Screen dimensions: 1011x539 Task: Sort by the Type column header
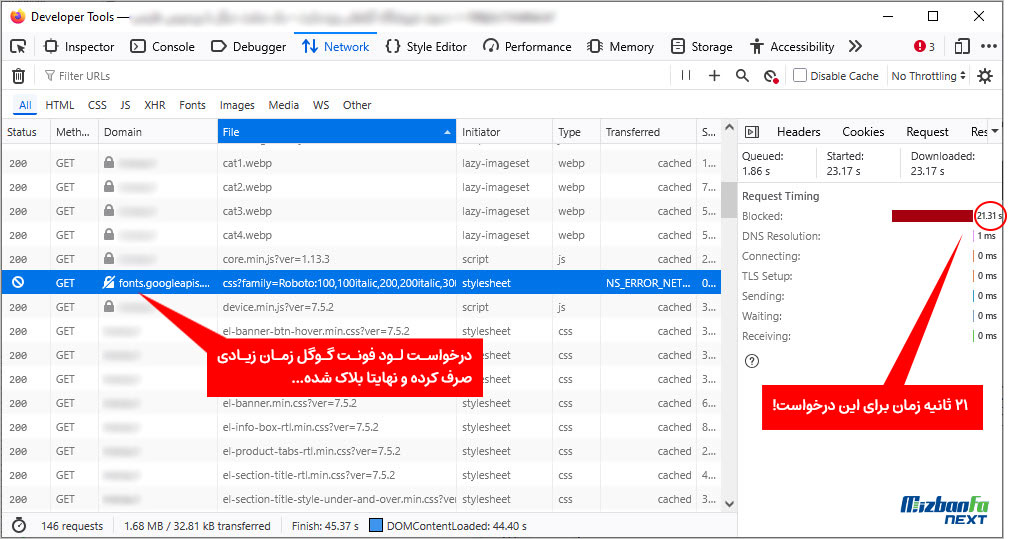576,132
